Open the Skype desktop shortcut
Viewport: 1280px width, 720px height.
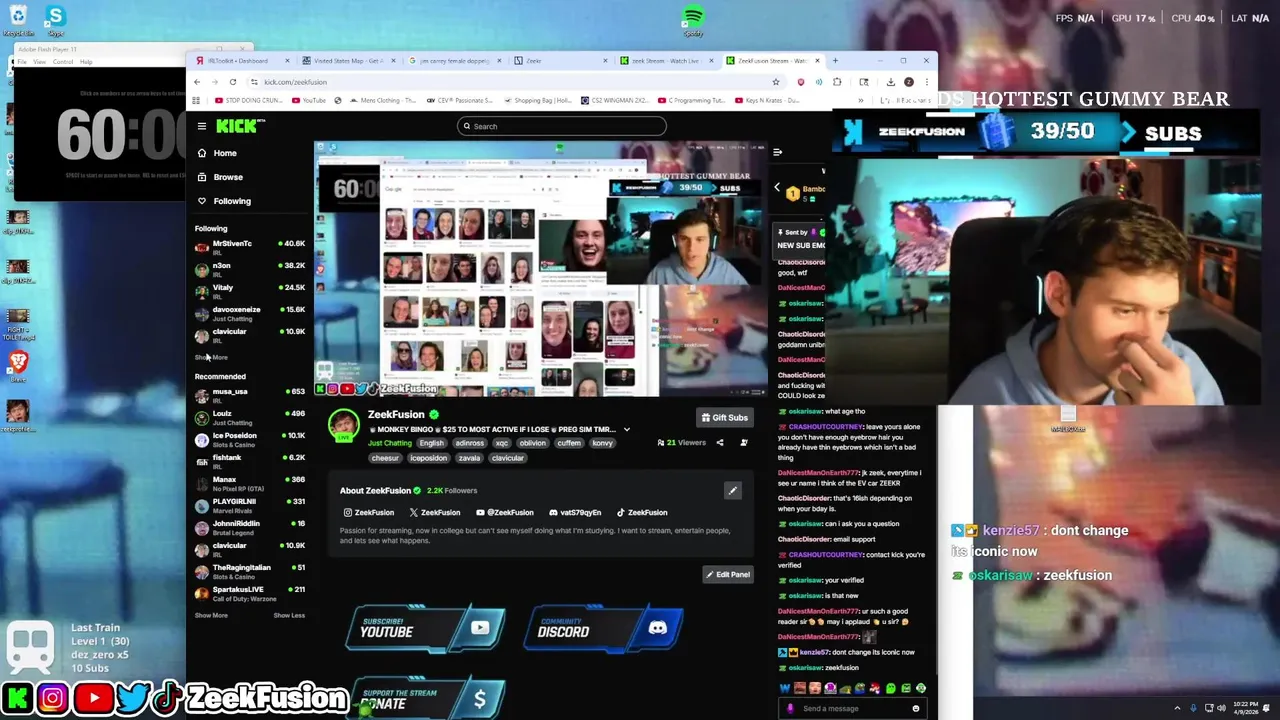(x=55, y=20)
